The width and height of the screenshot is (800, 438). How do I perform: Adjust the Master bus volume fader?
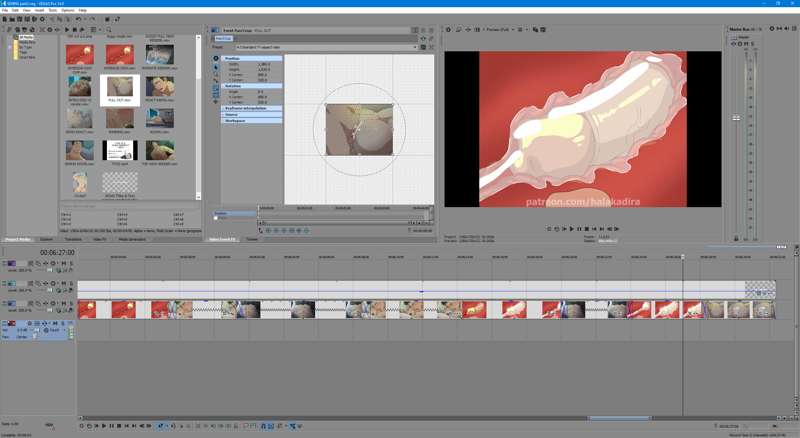736,118
